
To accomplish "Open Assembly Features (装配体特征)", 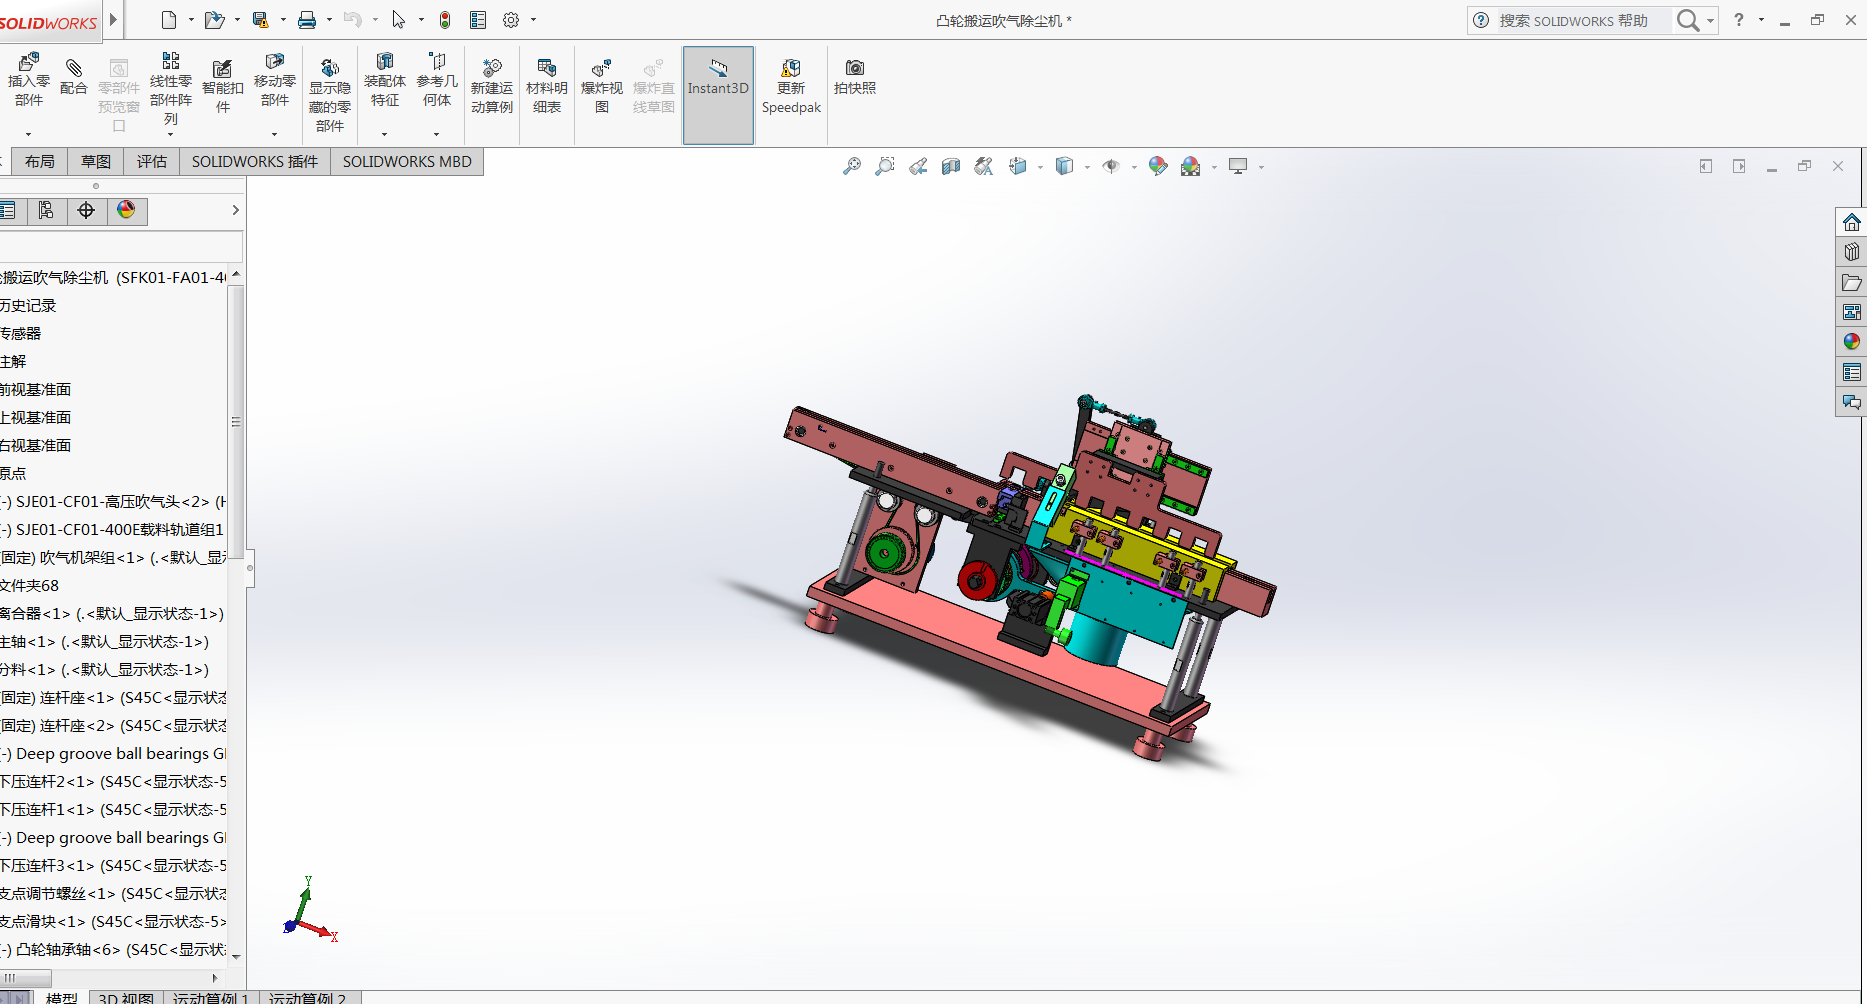I will (385, 80).
